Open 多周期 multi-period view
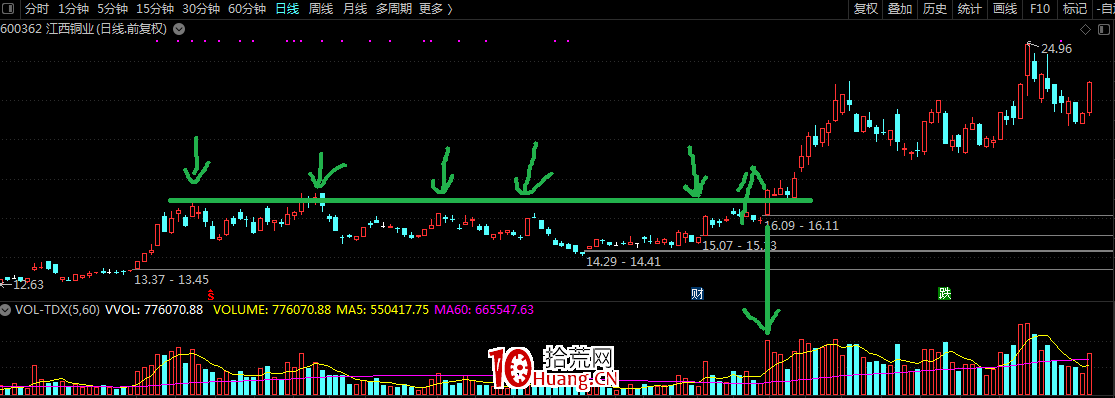 coord(393,9)
